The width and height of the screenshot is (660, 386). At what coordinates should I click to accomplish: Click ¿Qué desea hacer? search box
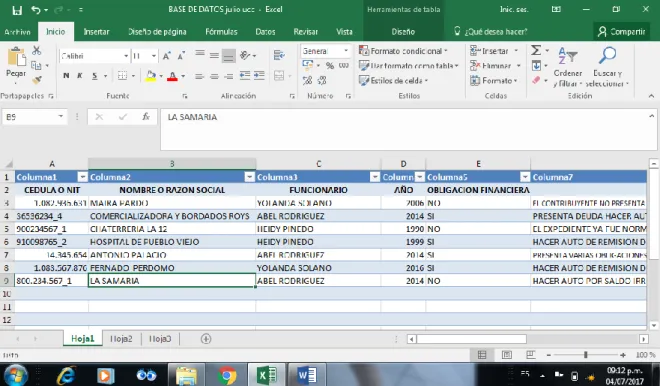(x=490, y=32)
